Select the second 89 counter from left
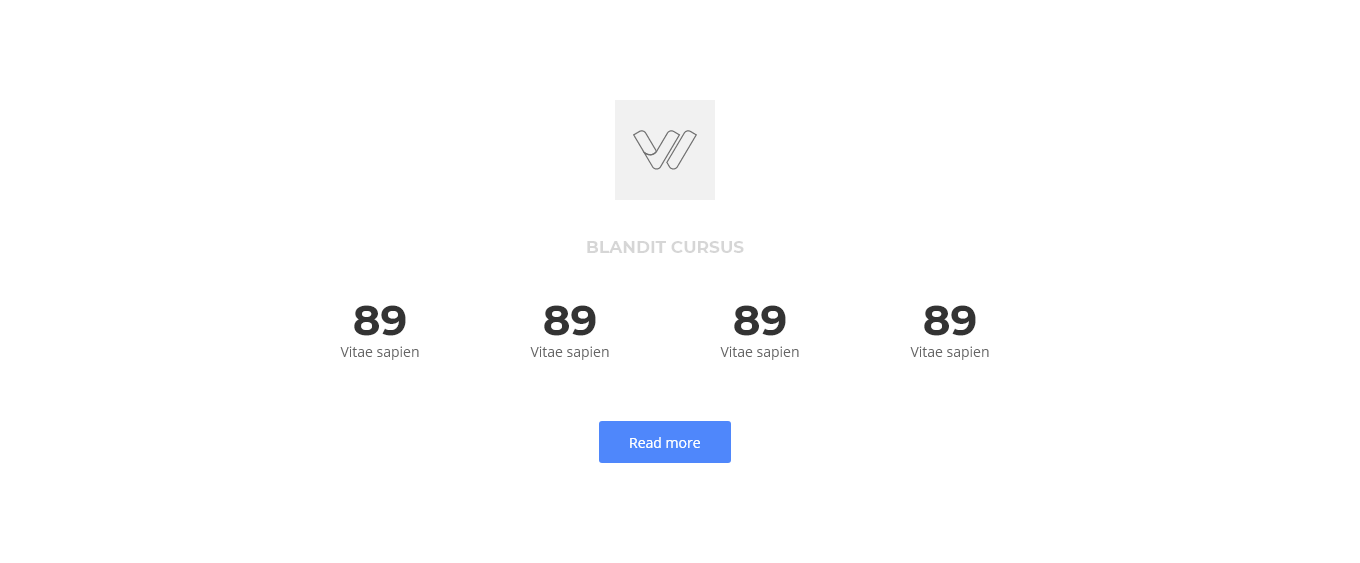Image resolution: width=1360 pixels, height=563 pixels. click(570, 321)
